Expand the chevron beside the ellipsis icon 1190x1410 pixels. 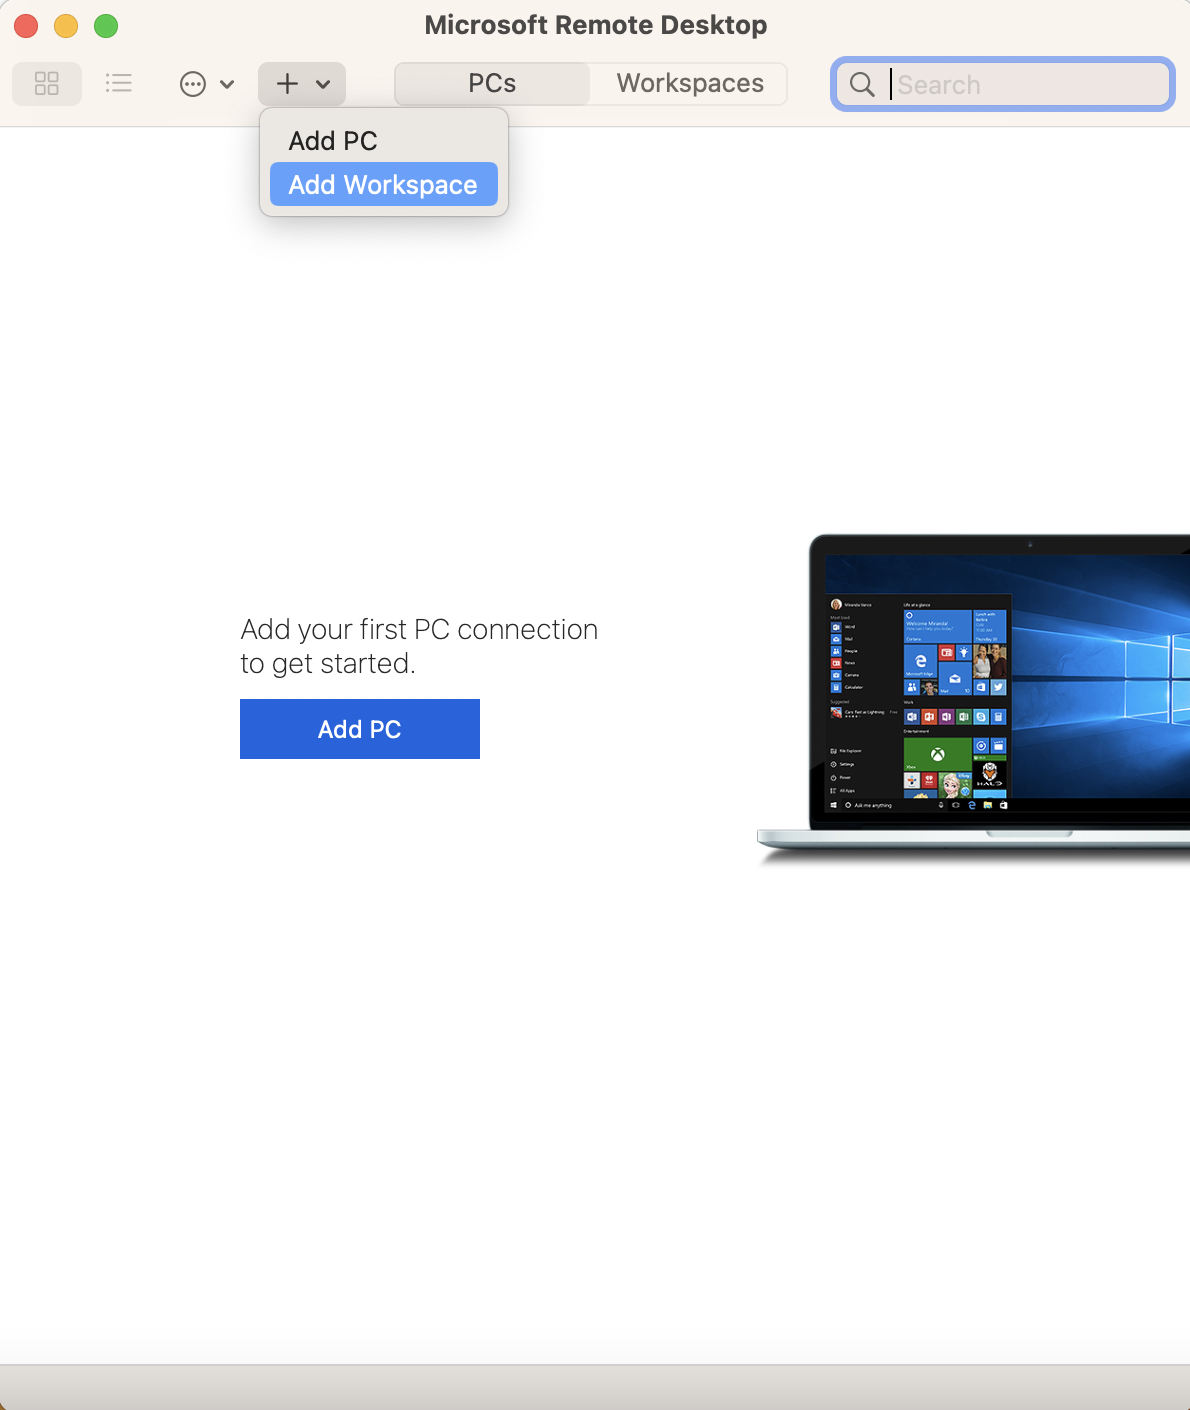tap(227, 84)
